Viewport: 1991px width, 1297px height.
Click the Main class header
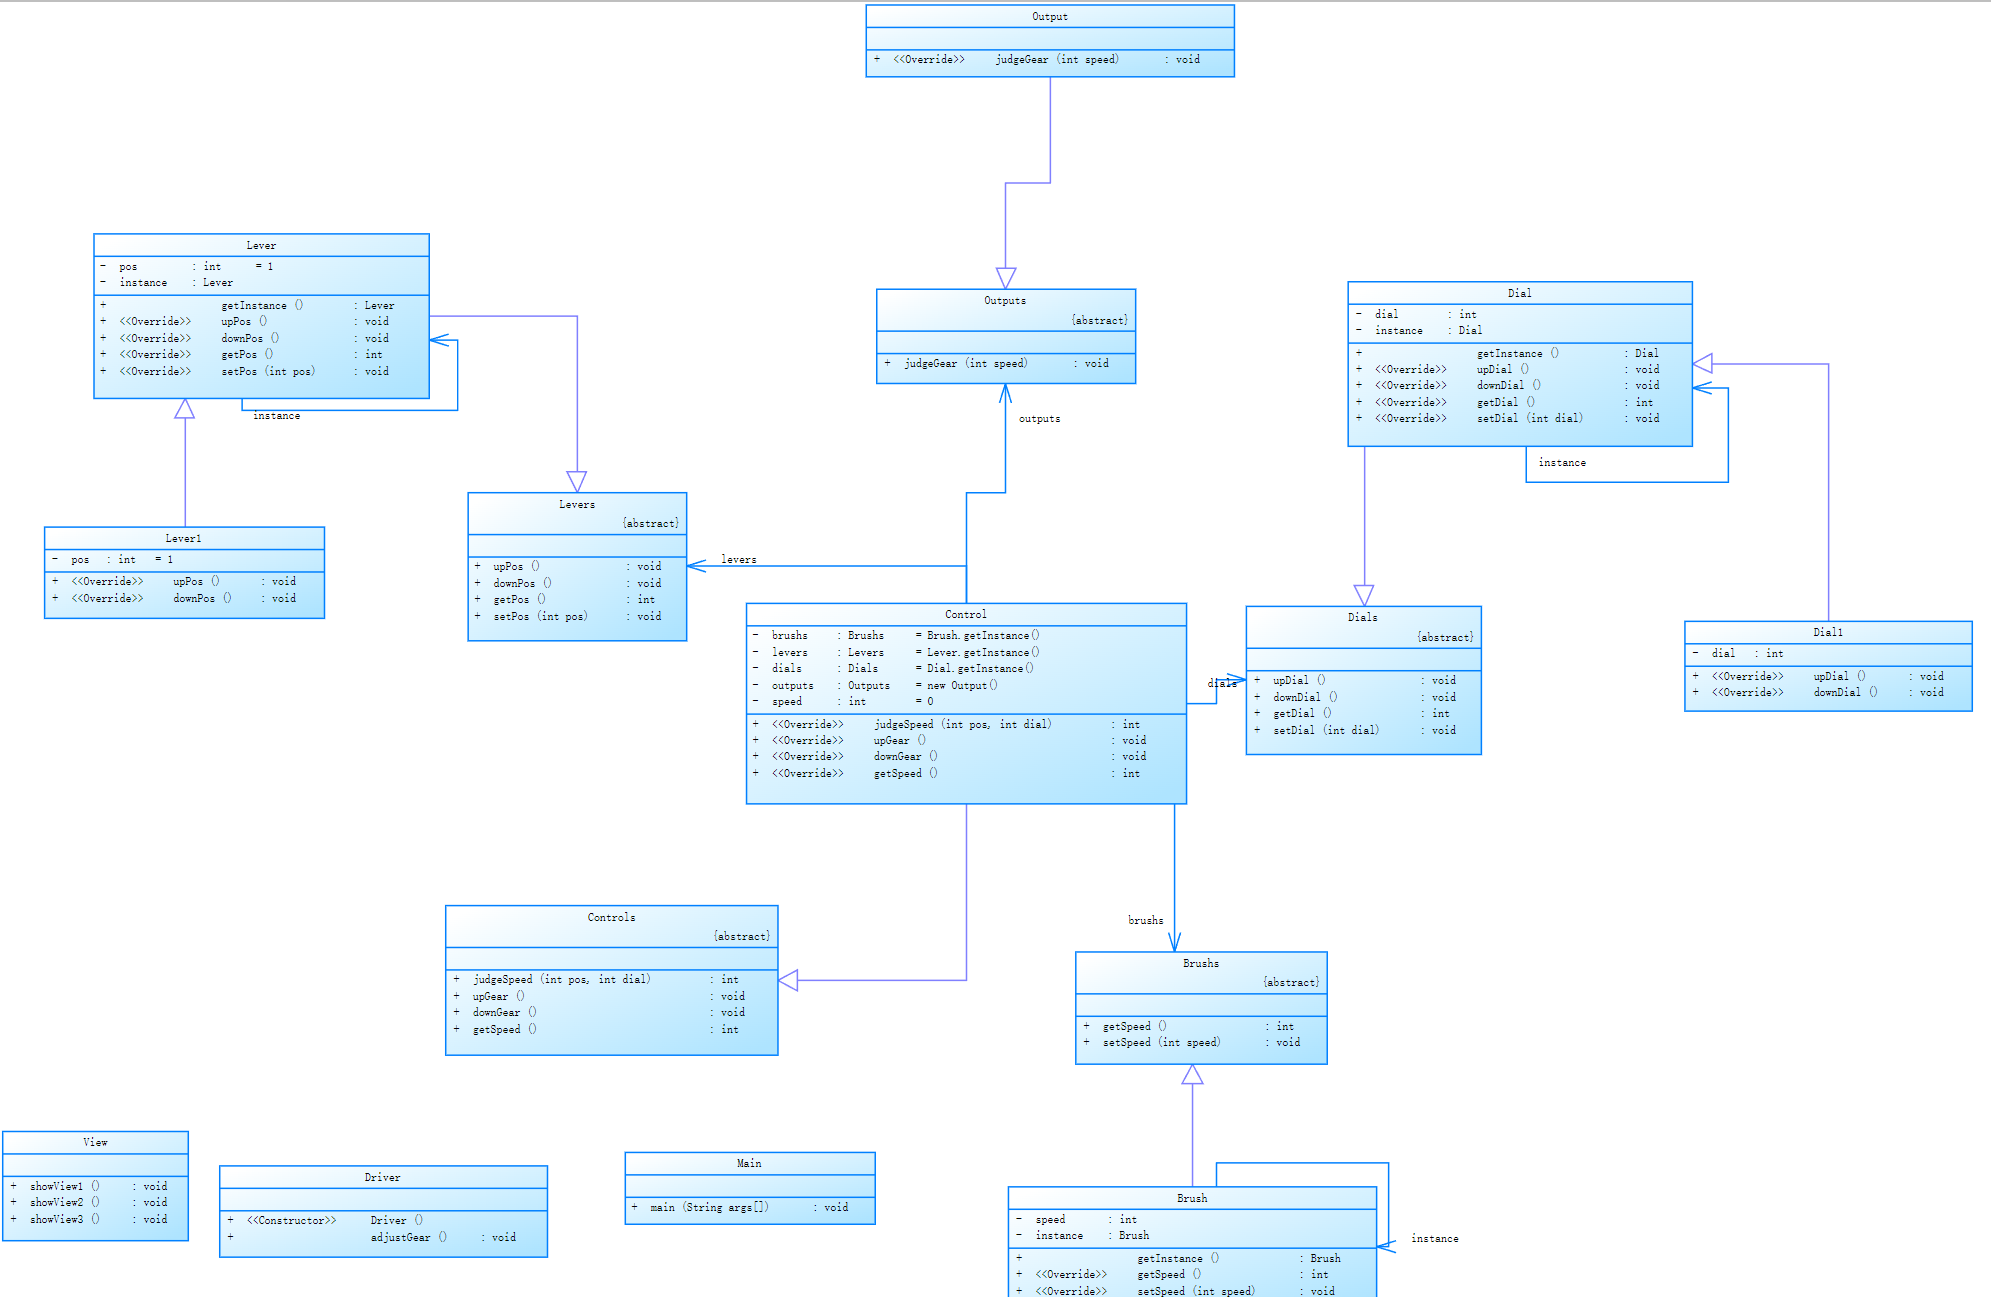click(749, 1163)
